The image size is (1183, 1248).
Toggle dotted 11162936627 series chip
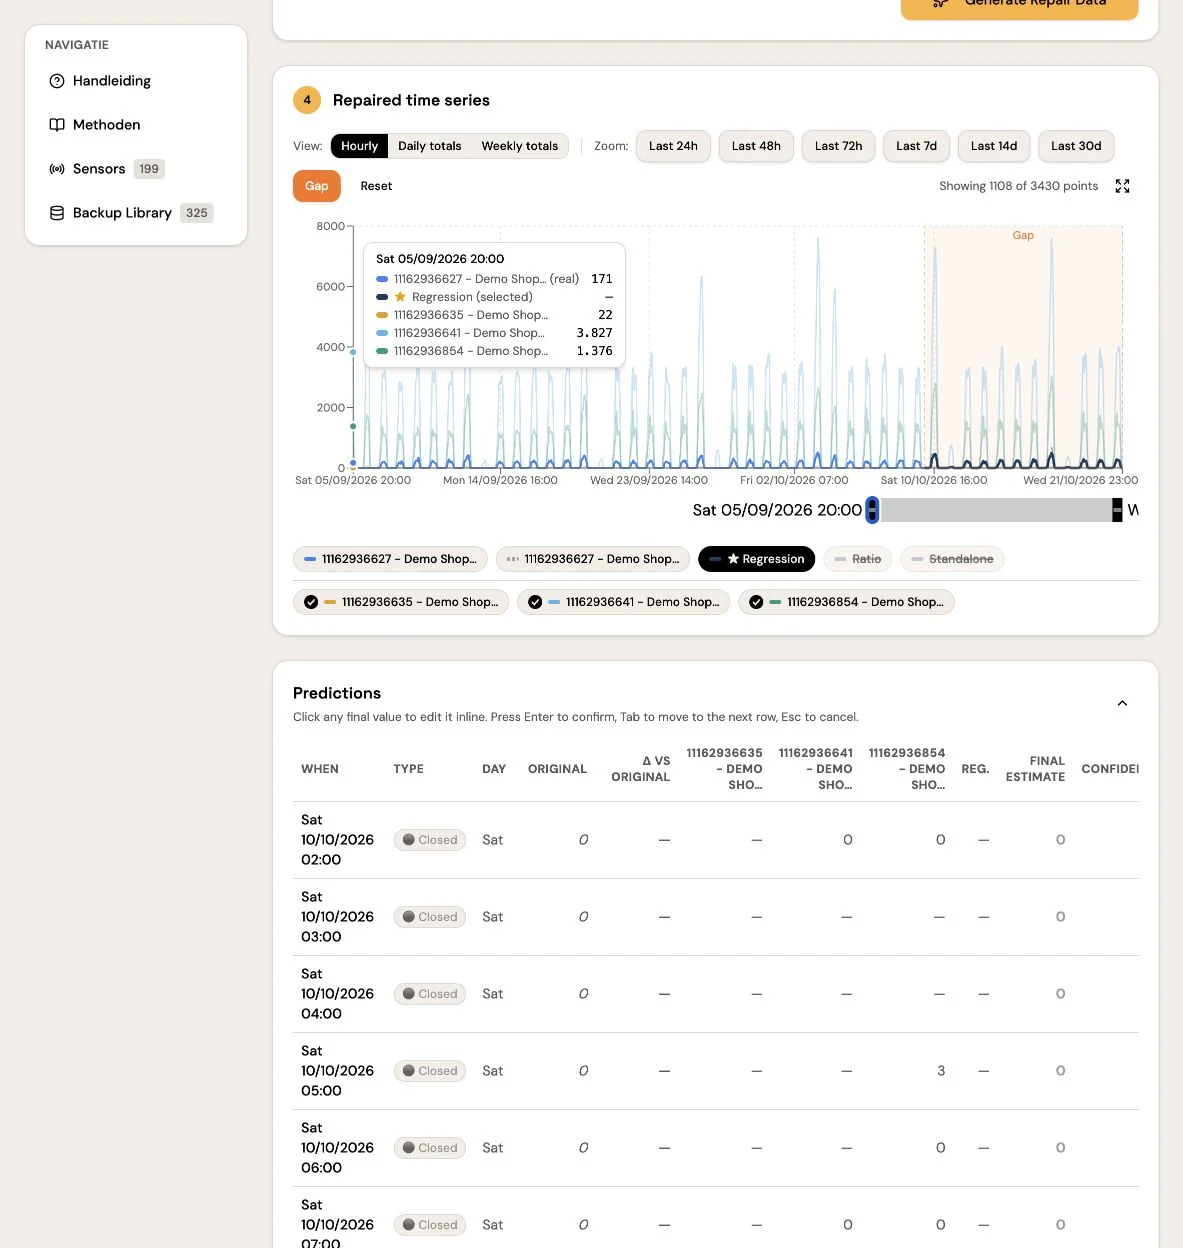[x=593, y=559]
